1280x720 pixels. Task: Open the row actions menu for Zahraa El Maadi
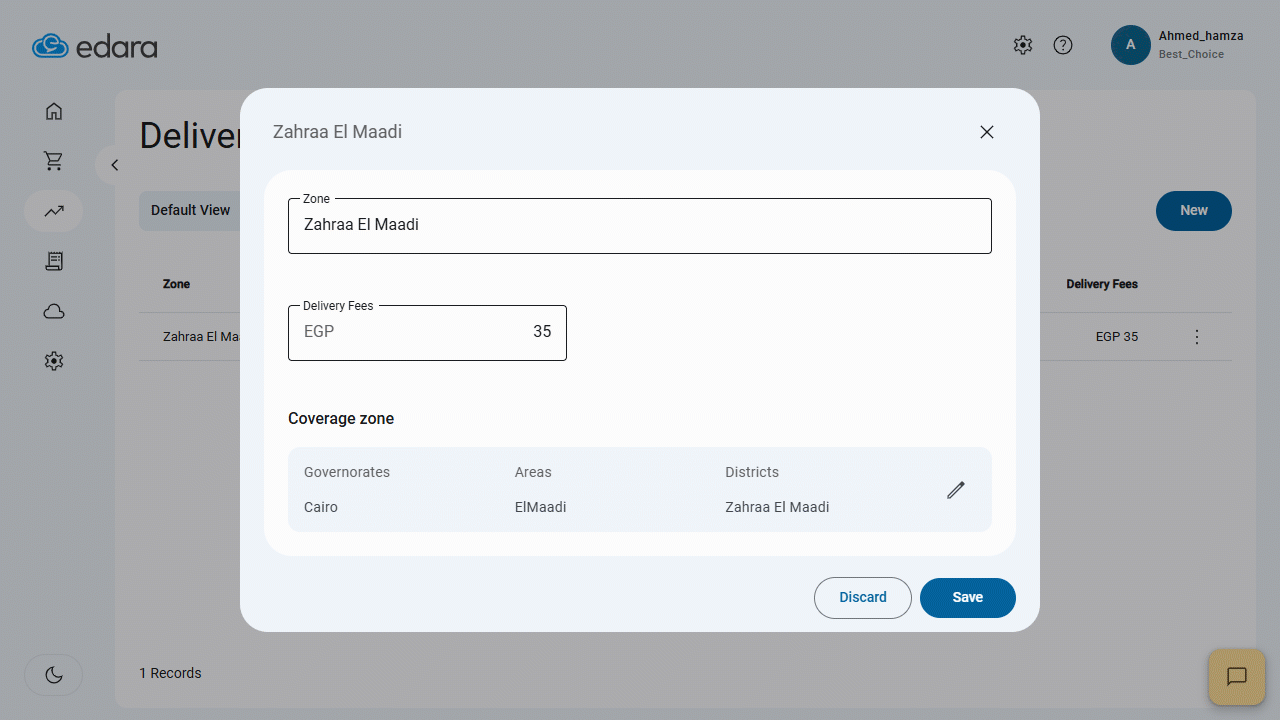click(1197, 337)
